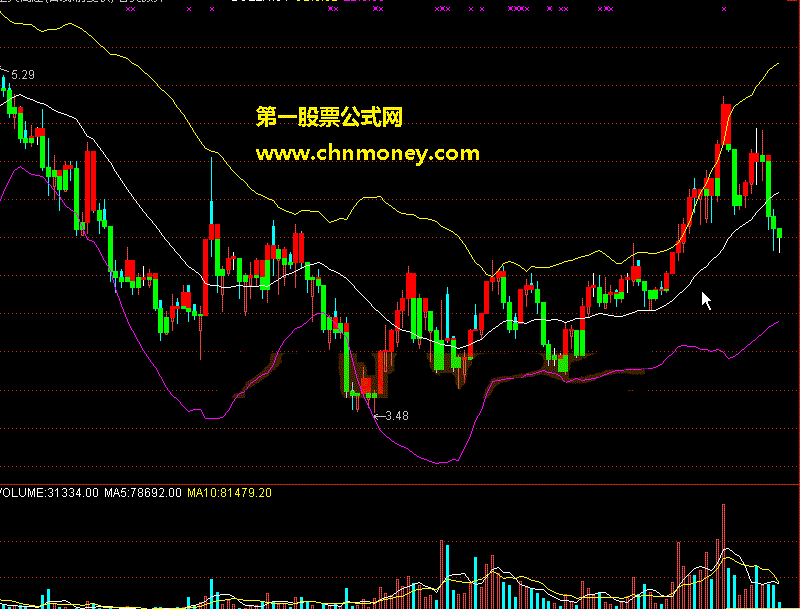800x609 pixels.
Task: Click the 3.48 low price label
Action: click(x=396, y=416)
